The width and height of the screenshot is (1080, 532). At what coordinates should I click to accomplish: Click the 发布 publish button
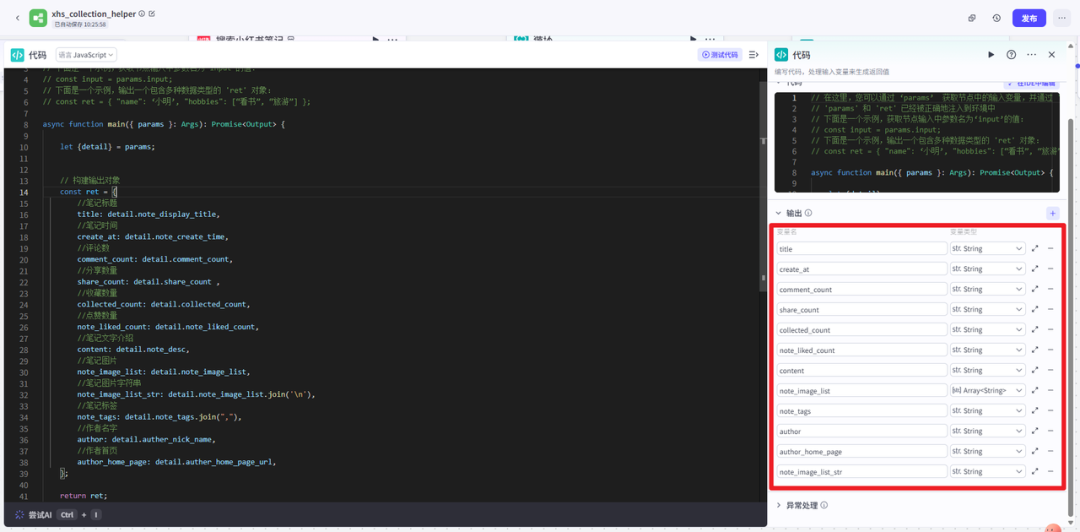coord(1029,18)
